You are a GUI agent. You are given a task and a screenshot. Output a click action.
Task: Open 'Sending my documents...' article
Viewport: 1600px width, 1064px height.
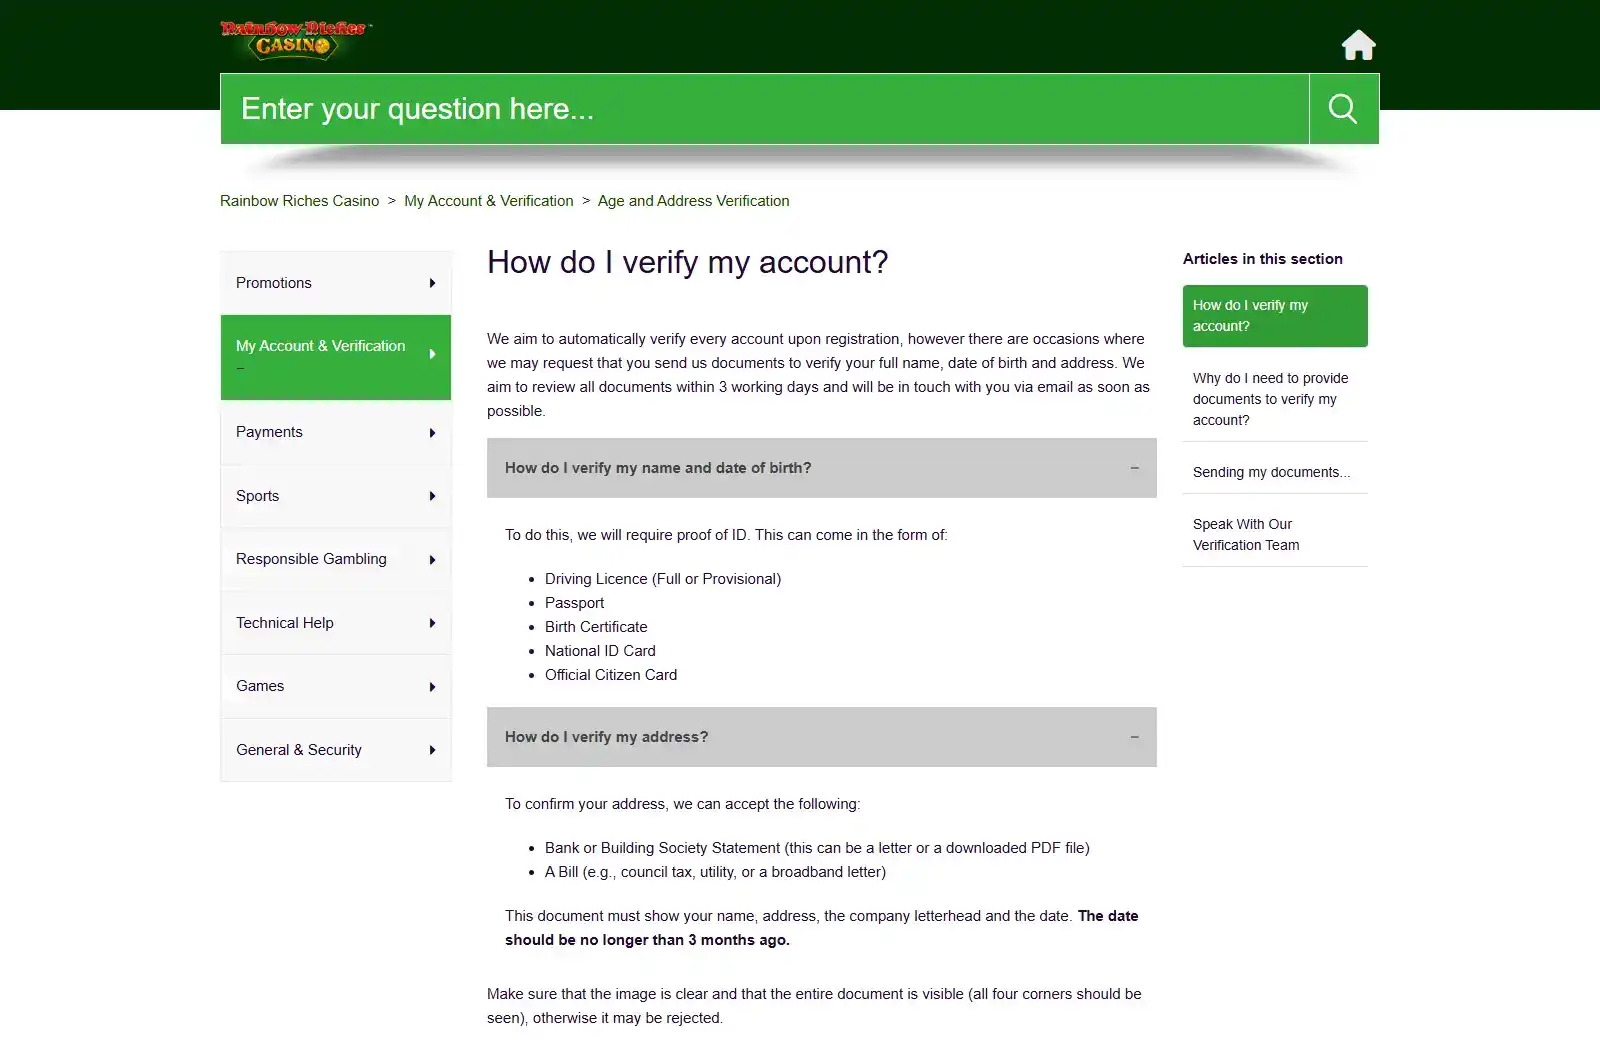pyautogui.click(x=1275, y=472)
